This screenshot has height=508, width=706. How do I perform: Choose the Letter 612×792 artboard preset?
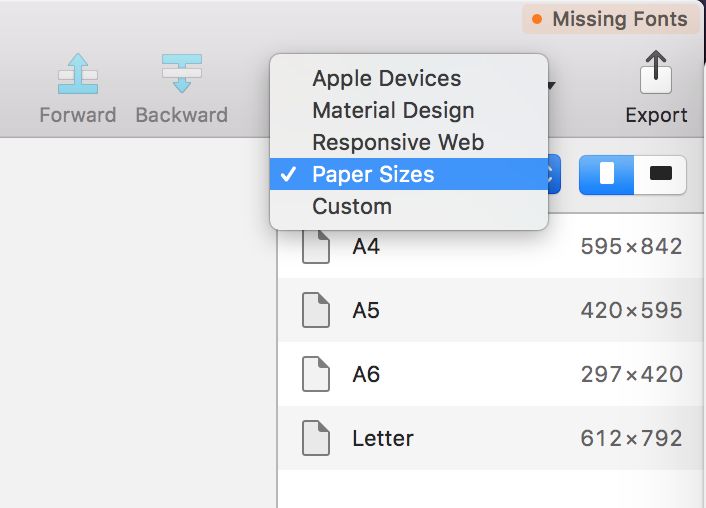[490, 438]
